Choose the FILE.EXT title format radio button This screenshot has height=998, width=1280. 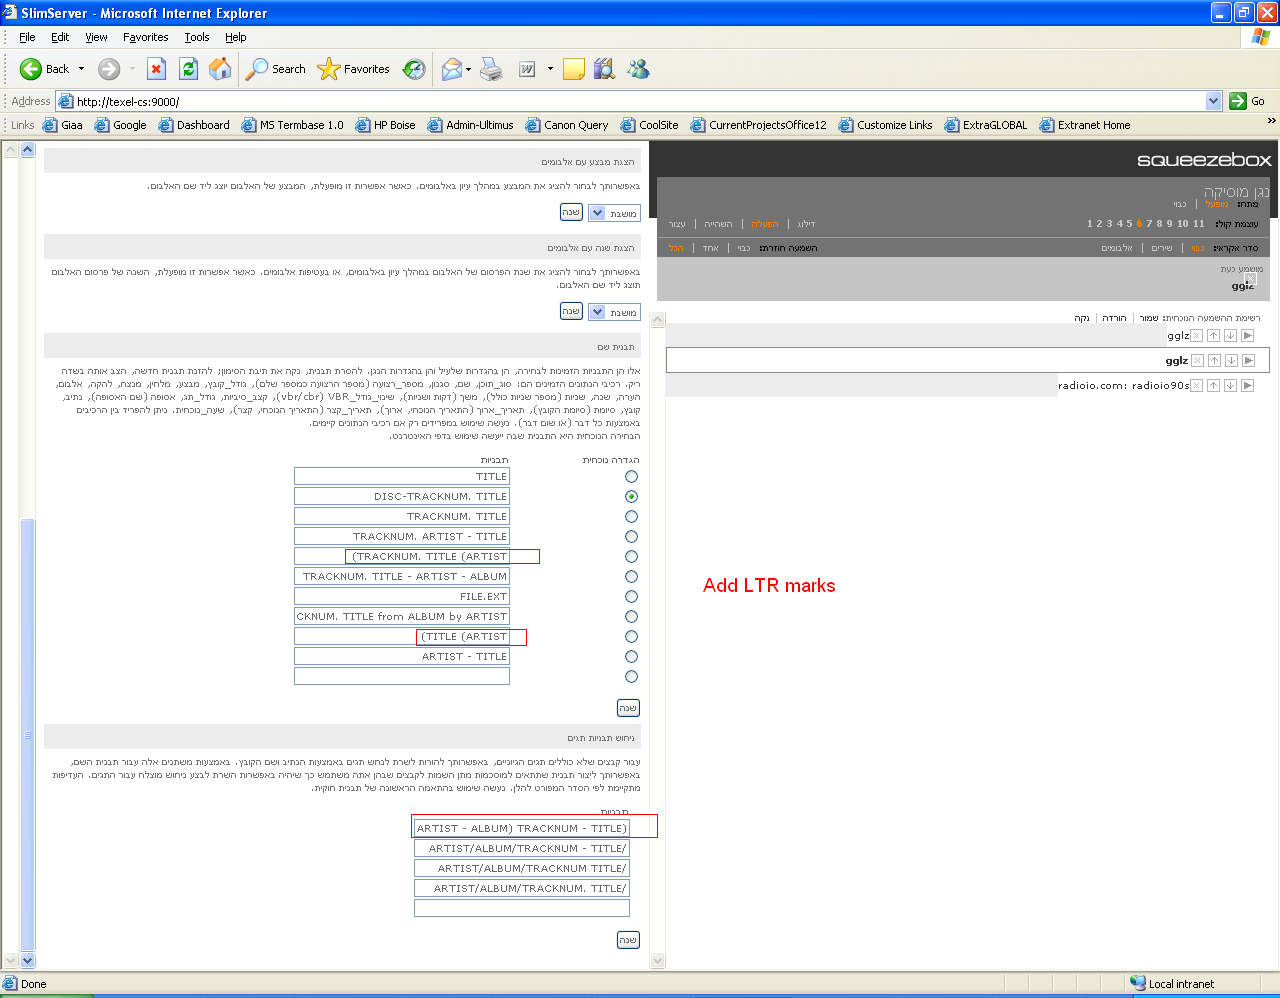pyautogui.click(x=631, y=597)
